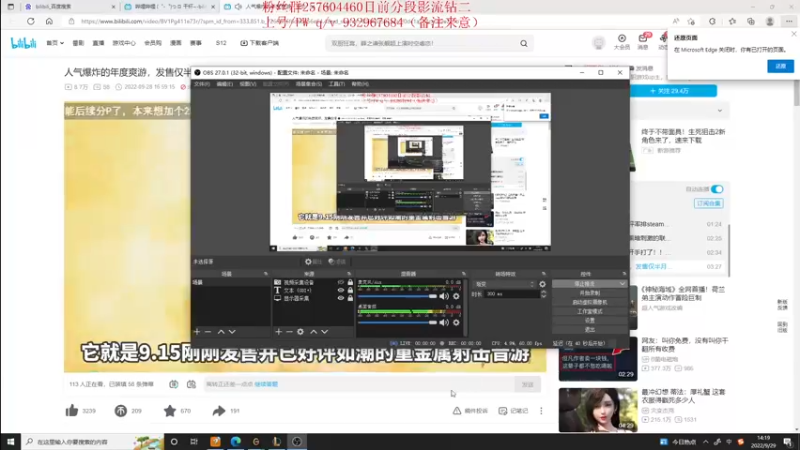Viewport: 800px width, 450px height.
Task: Toggle lock on text (GDI+) source
Action: [x=350, y=290]
